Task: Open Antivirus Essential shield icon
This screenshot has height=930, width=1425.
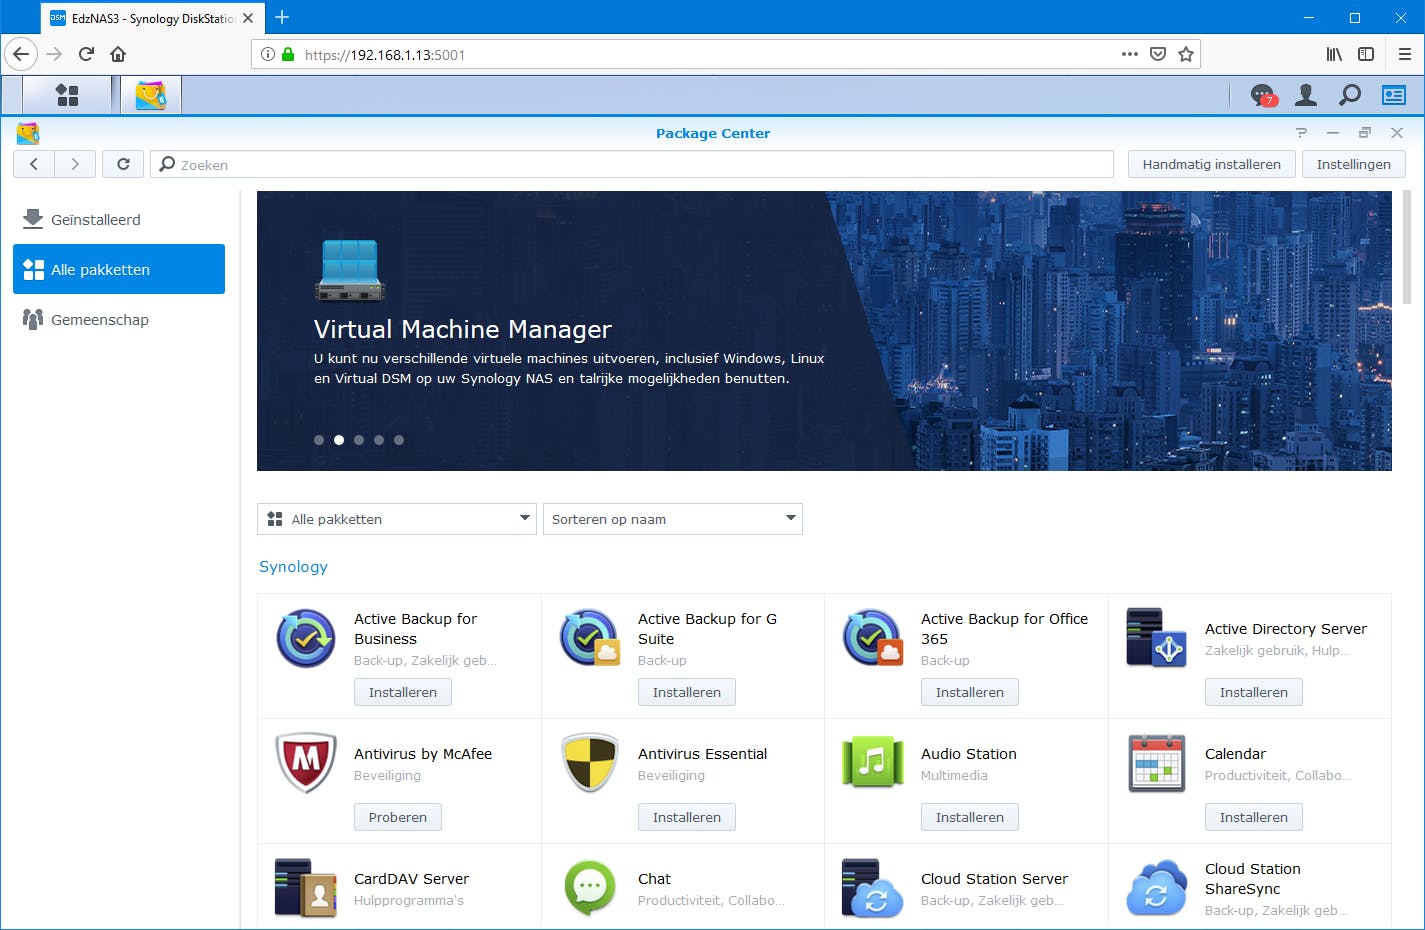Action: coord(590,763)
